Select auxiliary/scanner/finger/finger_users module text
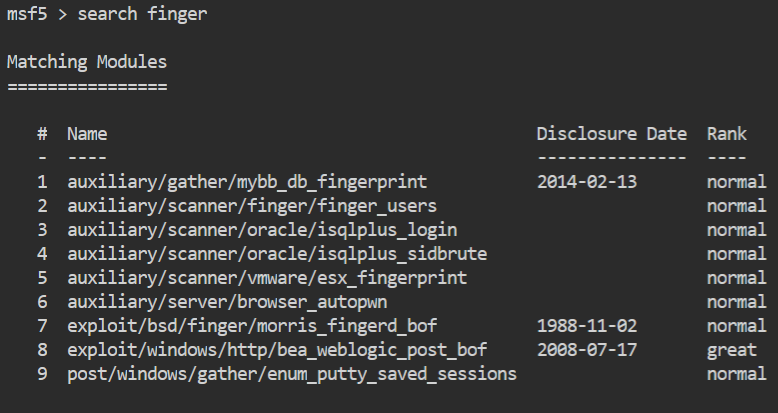This screenshot has height=413, width=778. (251, 206)
